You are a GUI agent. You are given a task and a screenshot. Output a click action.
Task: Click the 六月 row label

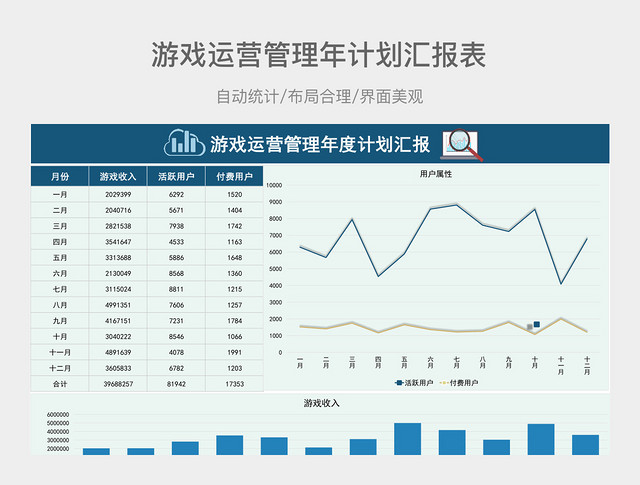[x=60, y=274]
